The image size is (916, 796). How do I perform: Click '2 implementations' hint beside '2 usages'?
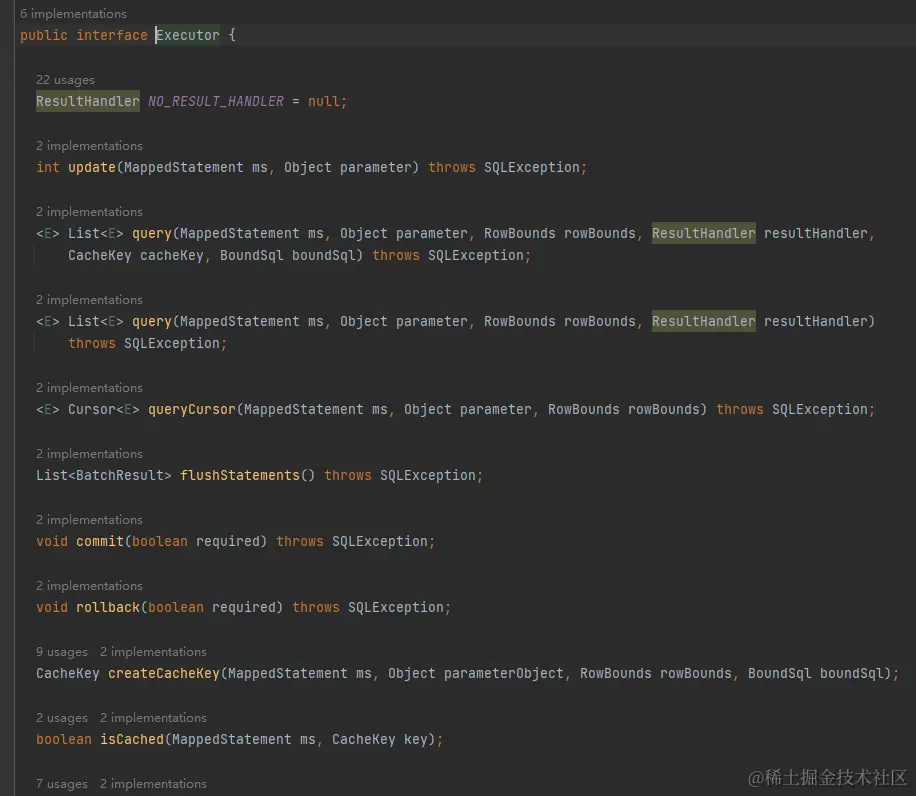point(153,717)
